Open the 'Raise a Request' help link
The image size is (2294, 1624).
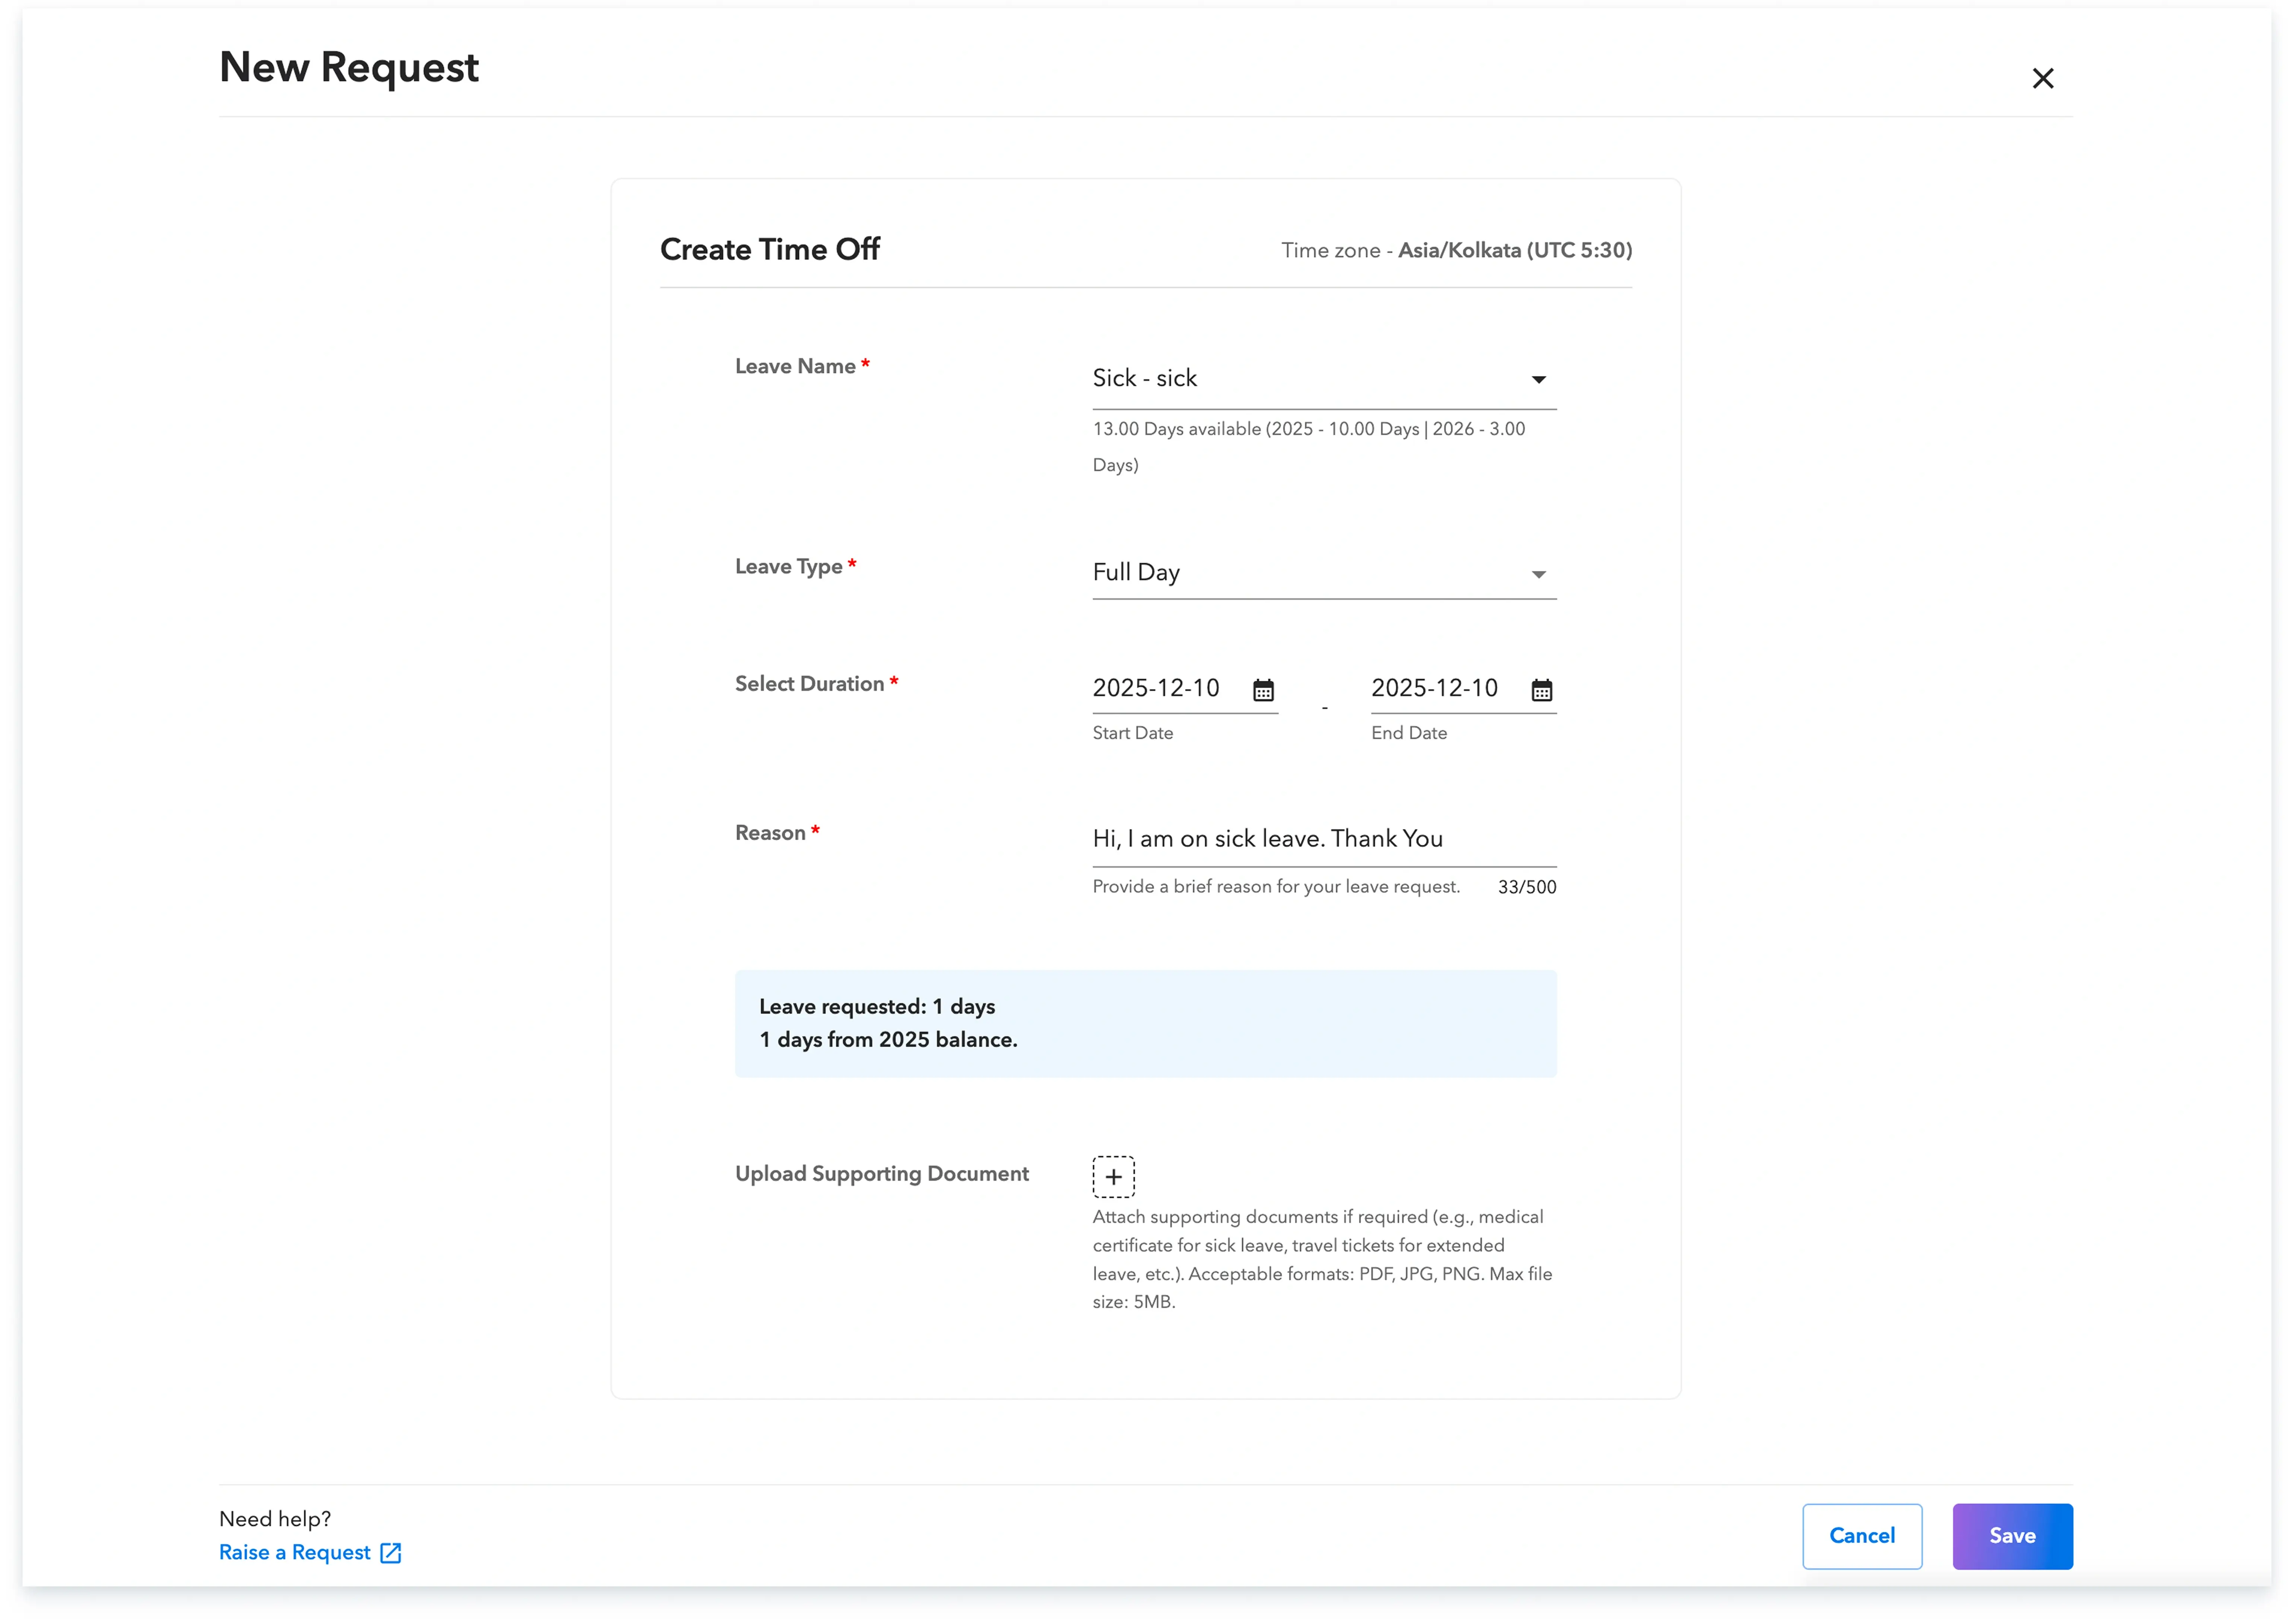(295, 1553)
